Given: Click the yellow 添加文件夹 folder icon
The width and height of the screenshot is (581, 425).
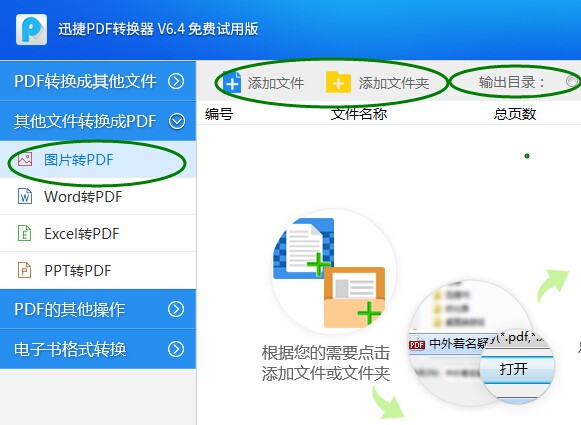Looking at the screenshot, I should coord(338,82).
